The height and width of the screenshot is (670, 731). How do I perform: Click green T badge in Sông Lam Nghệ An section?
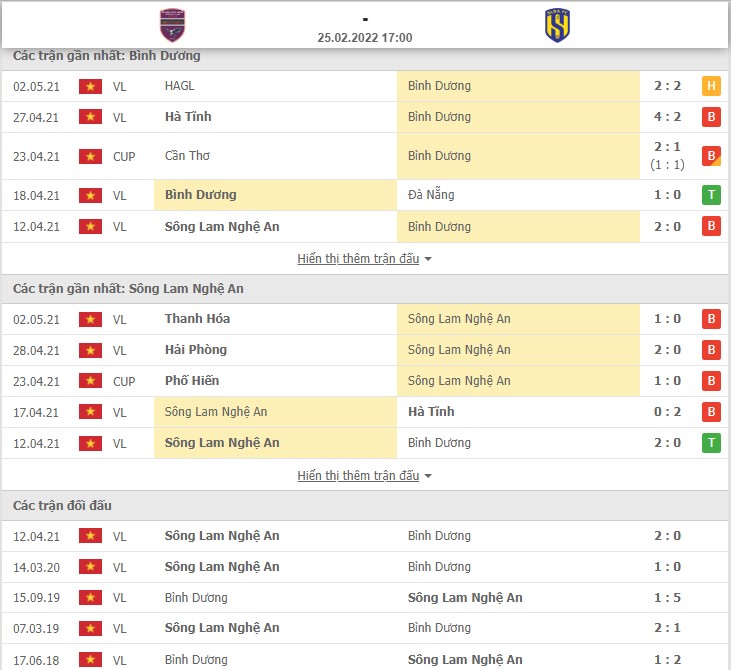click(x=711, y=443)
